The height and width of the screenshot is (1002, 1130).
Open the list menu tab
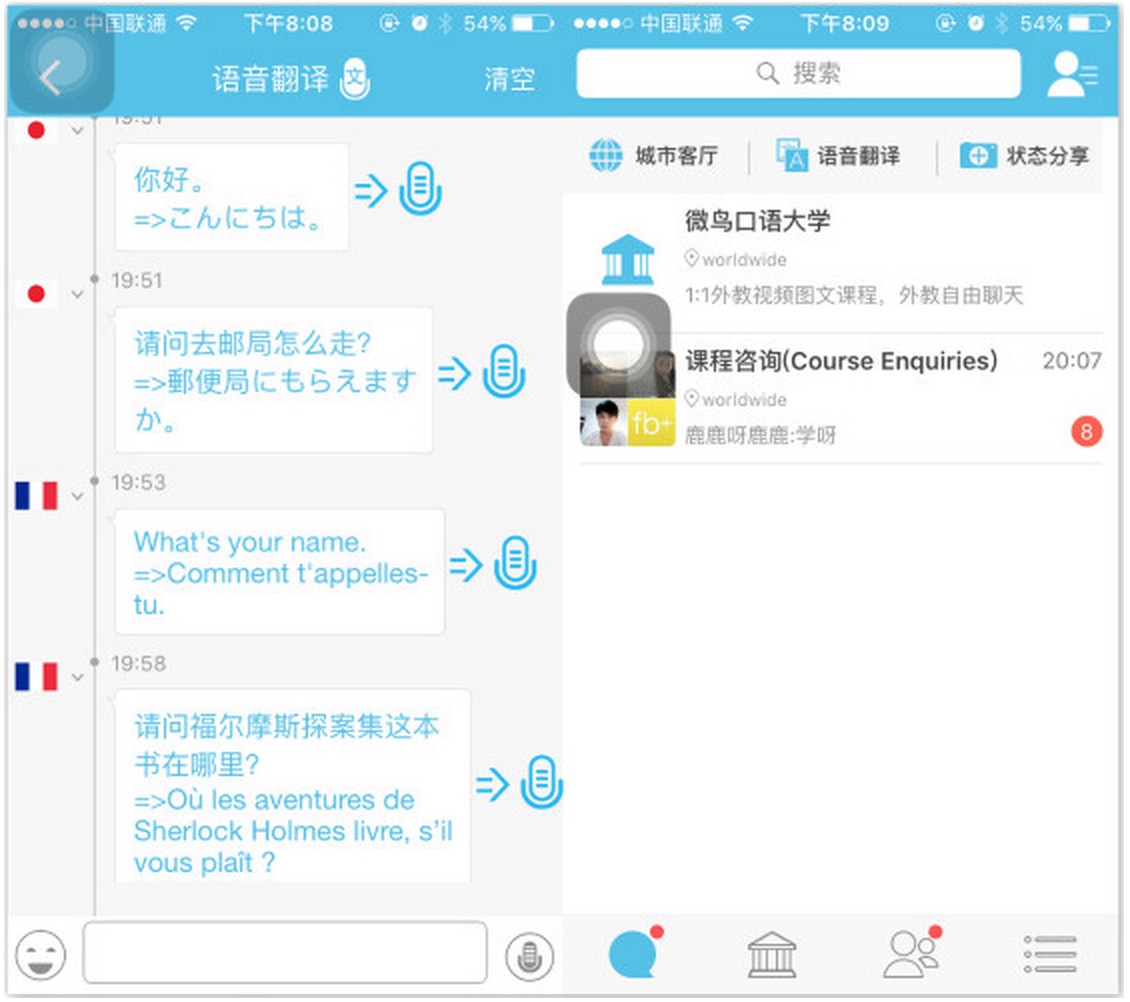[1050, 954]
